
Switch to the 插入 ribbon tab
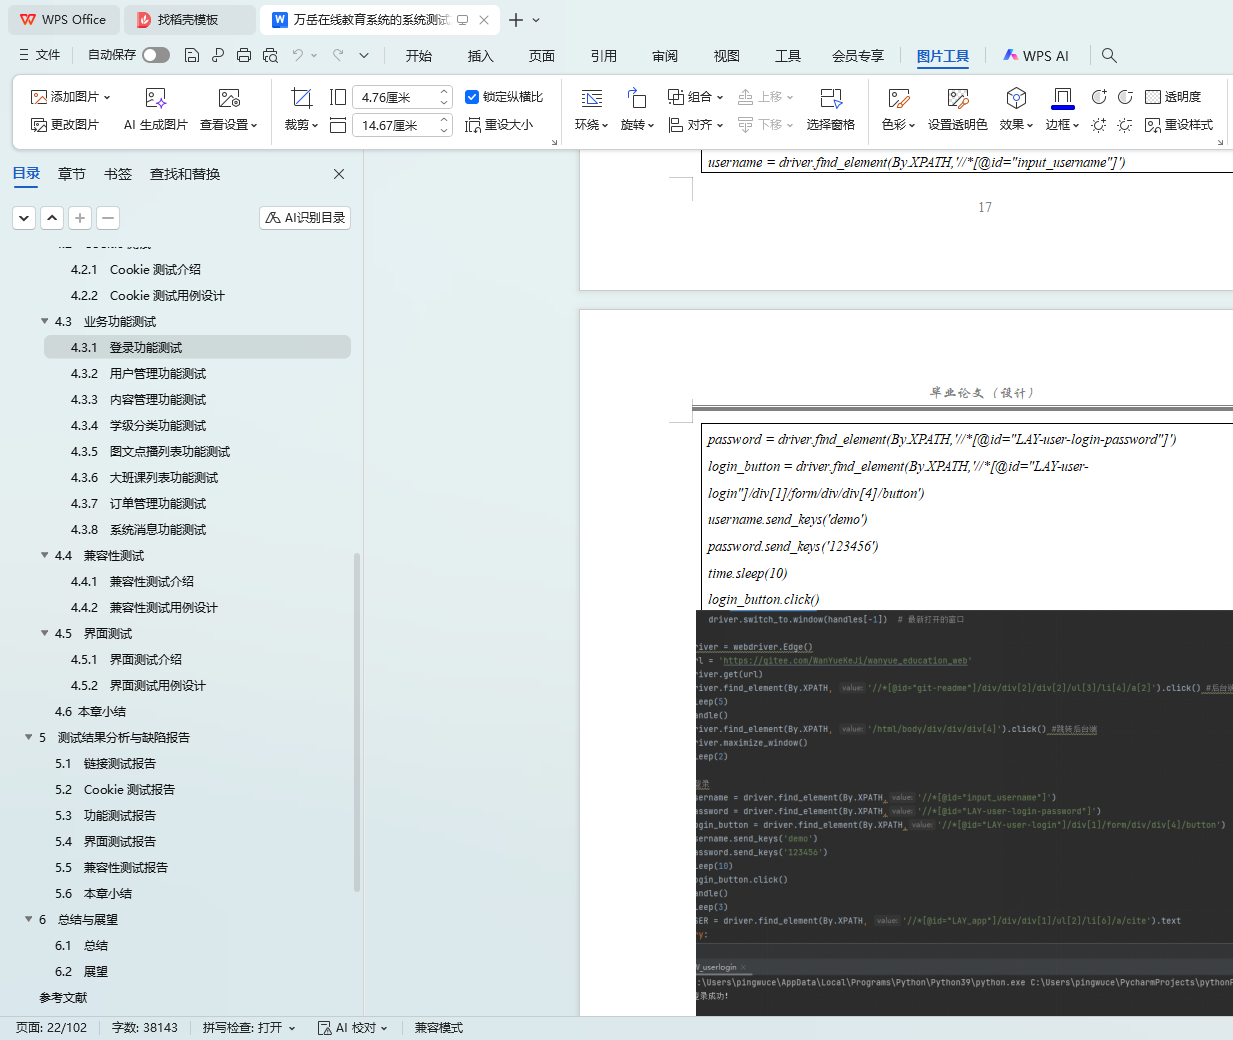tap(480, 56)
